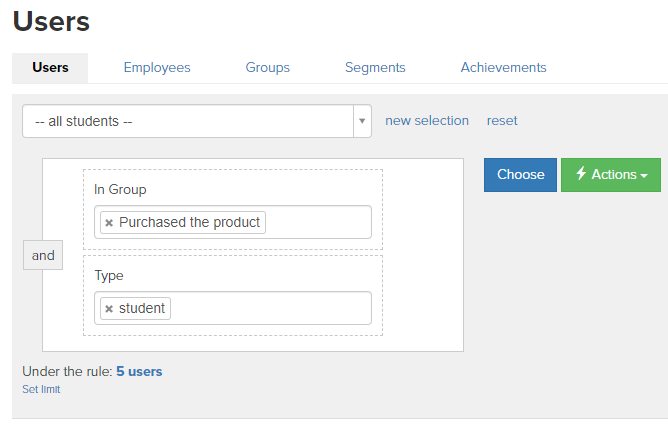Open the Actions dropdown caret

644,175
